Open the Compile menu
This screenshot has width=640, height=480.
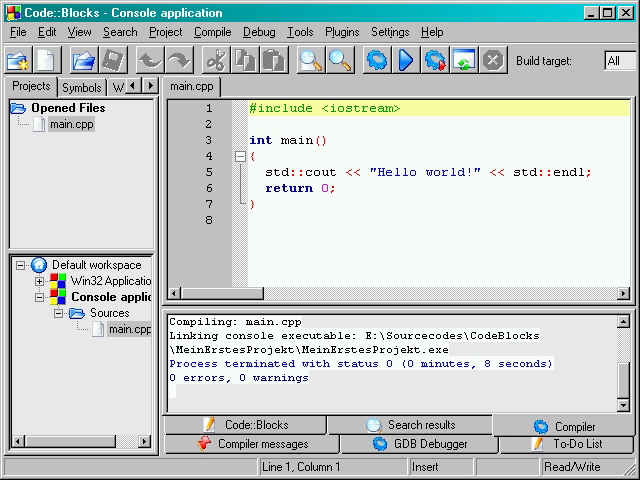coord(212,32)
